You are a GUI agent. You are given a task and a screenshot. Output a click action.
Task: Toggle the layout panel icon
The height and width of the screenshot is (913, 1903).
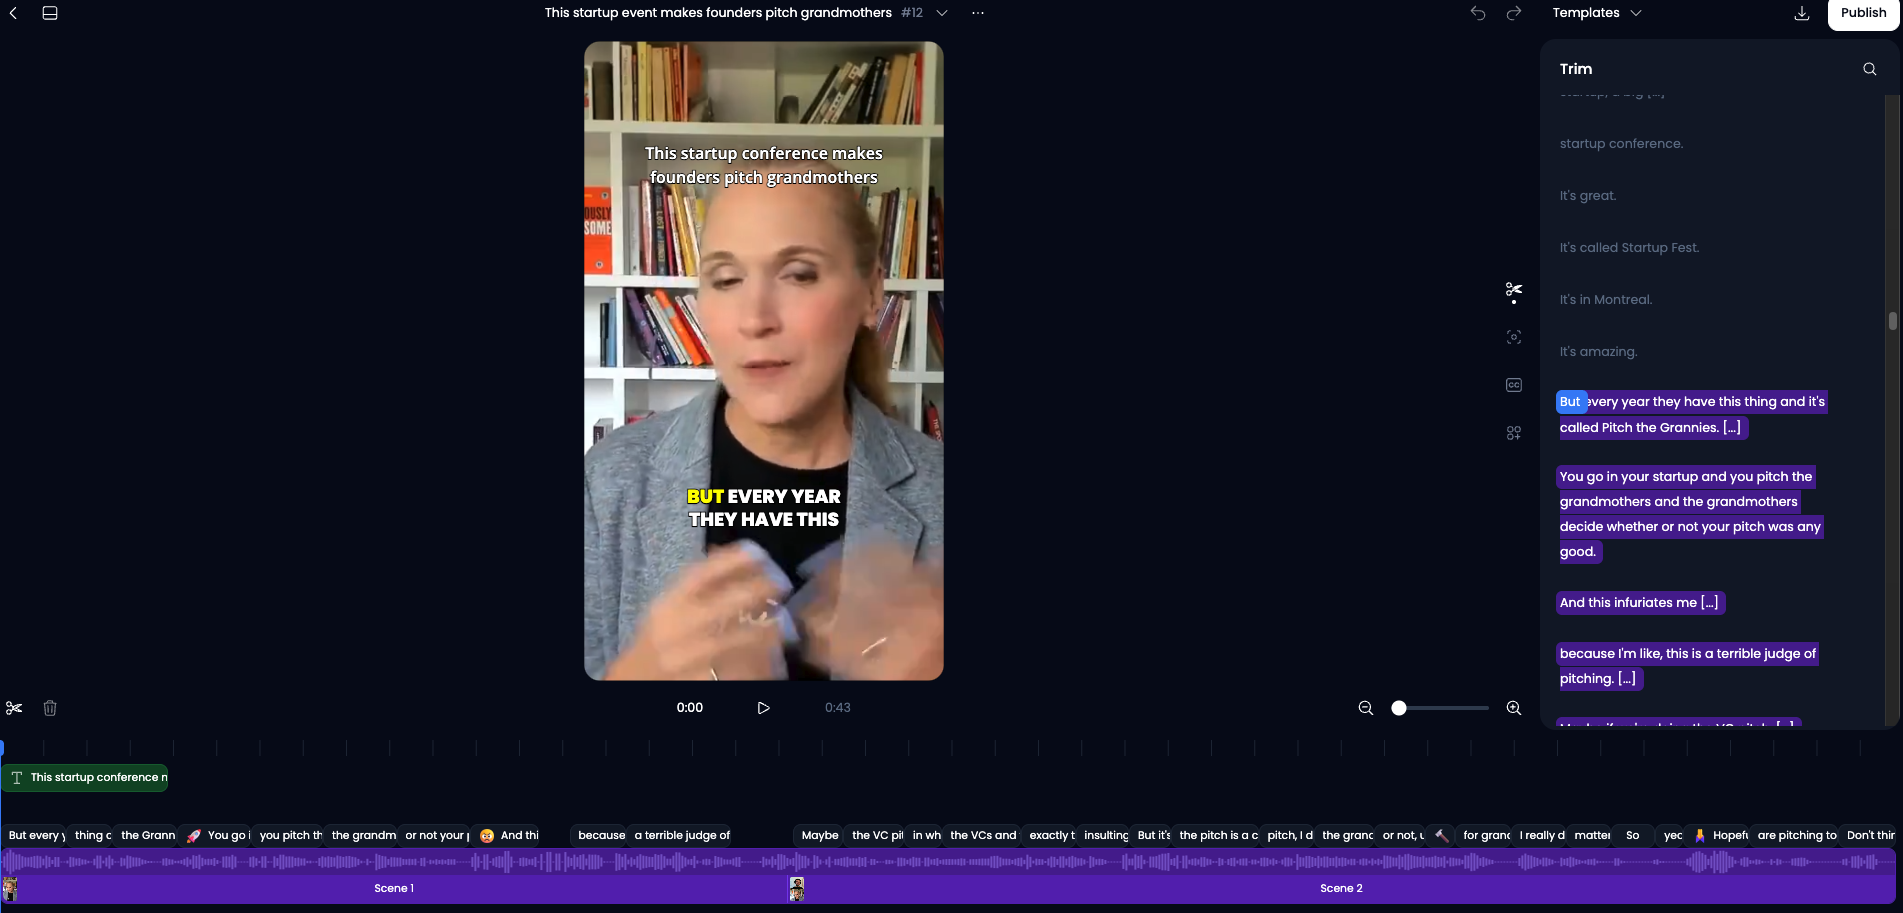[50, 13]
